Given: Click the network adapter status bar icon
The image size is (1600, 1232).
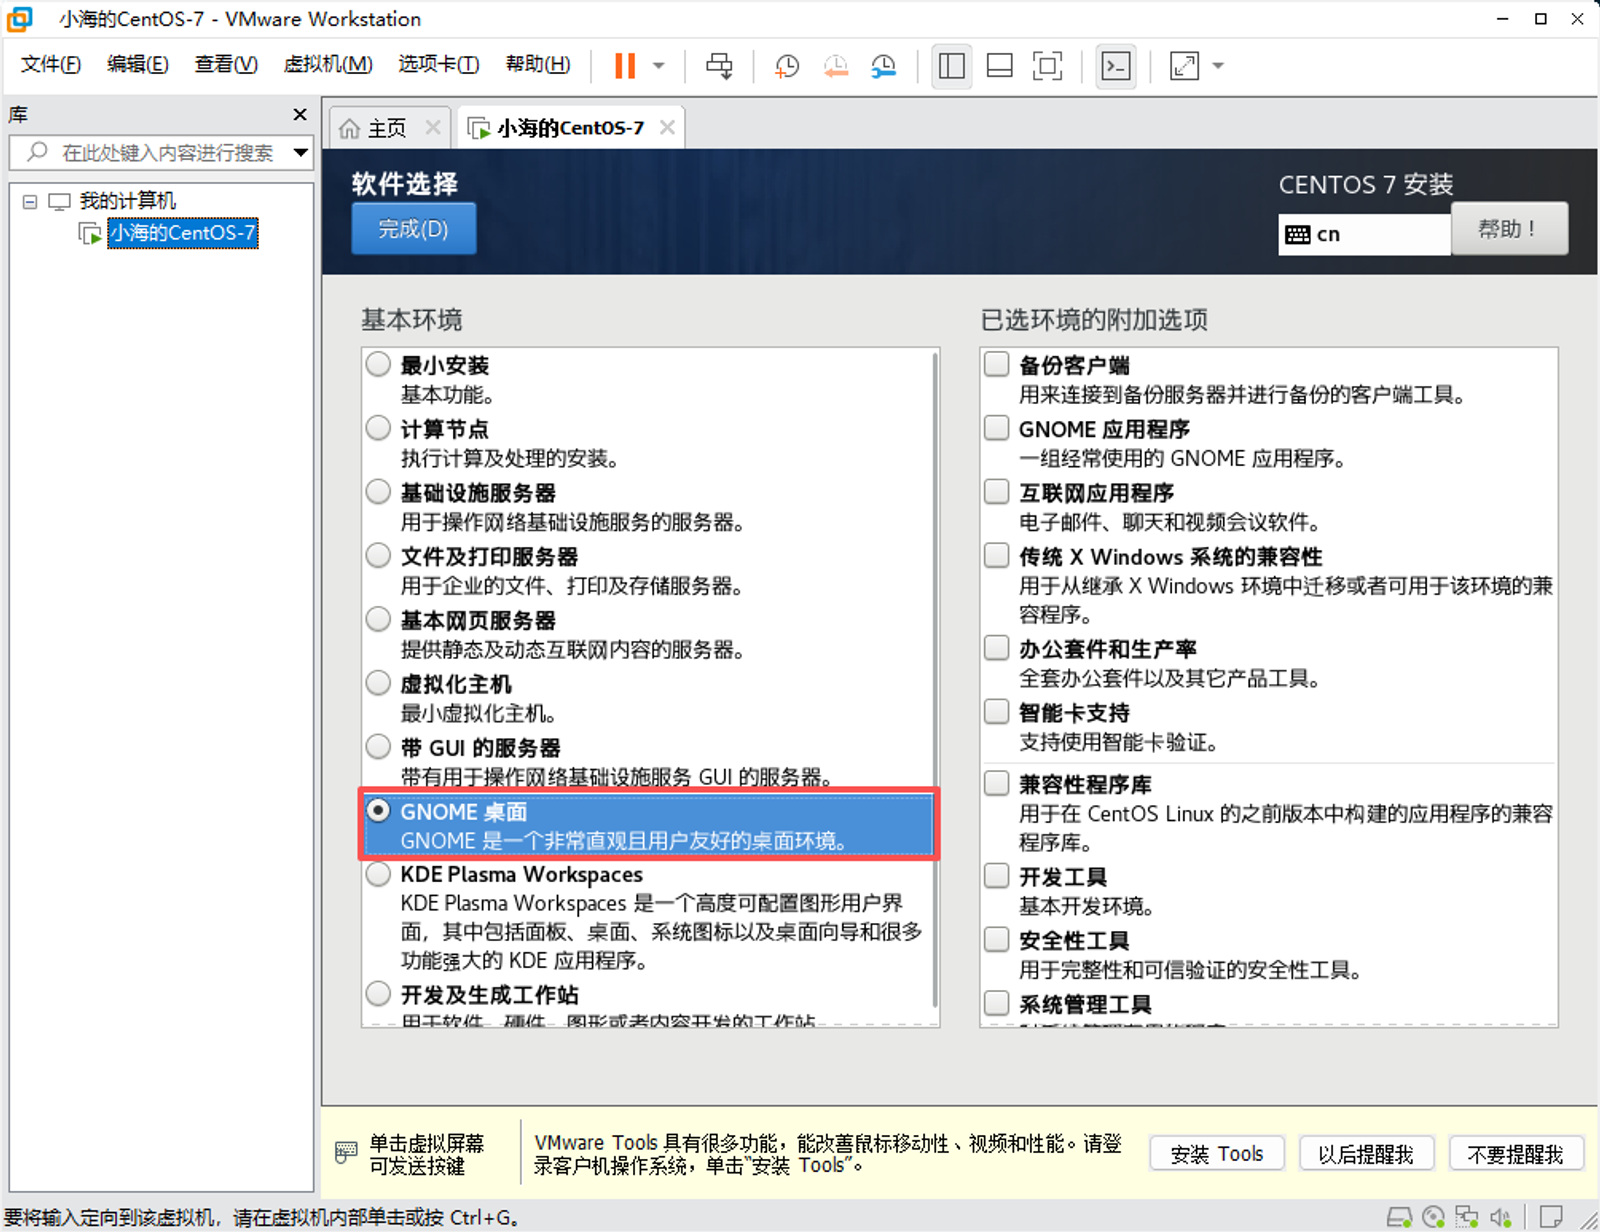Looking at the screenshot, I should coord(1467,1217).
